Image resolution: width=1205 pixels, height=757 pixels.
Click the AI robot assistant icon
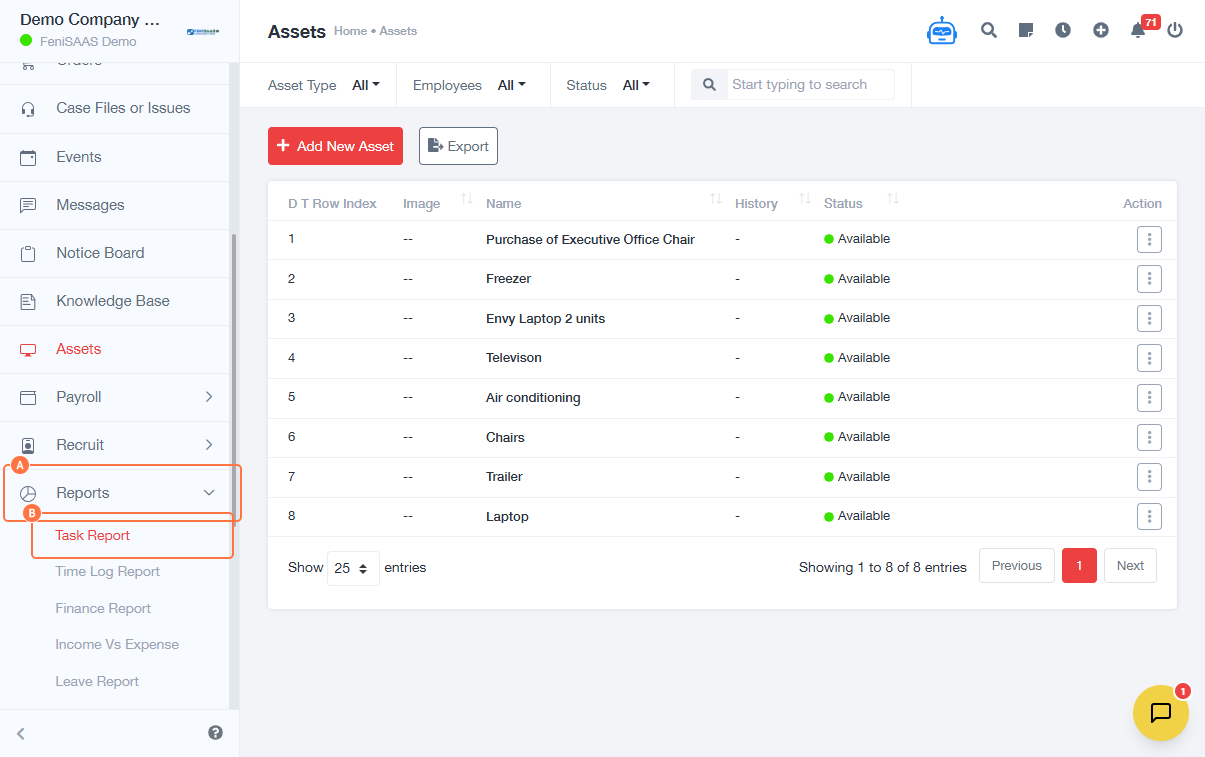pos(941,31)
